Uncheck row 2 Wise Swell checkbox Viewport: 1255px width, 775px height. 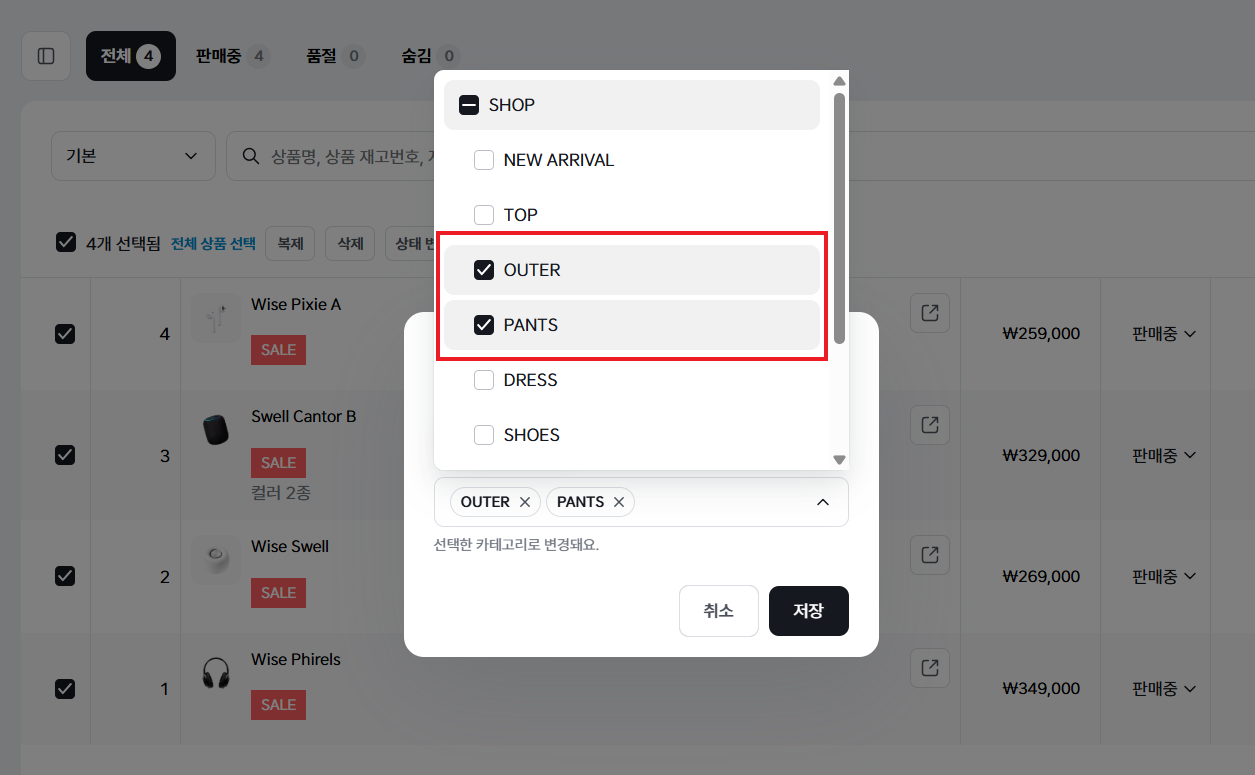[65, 576]
